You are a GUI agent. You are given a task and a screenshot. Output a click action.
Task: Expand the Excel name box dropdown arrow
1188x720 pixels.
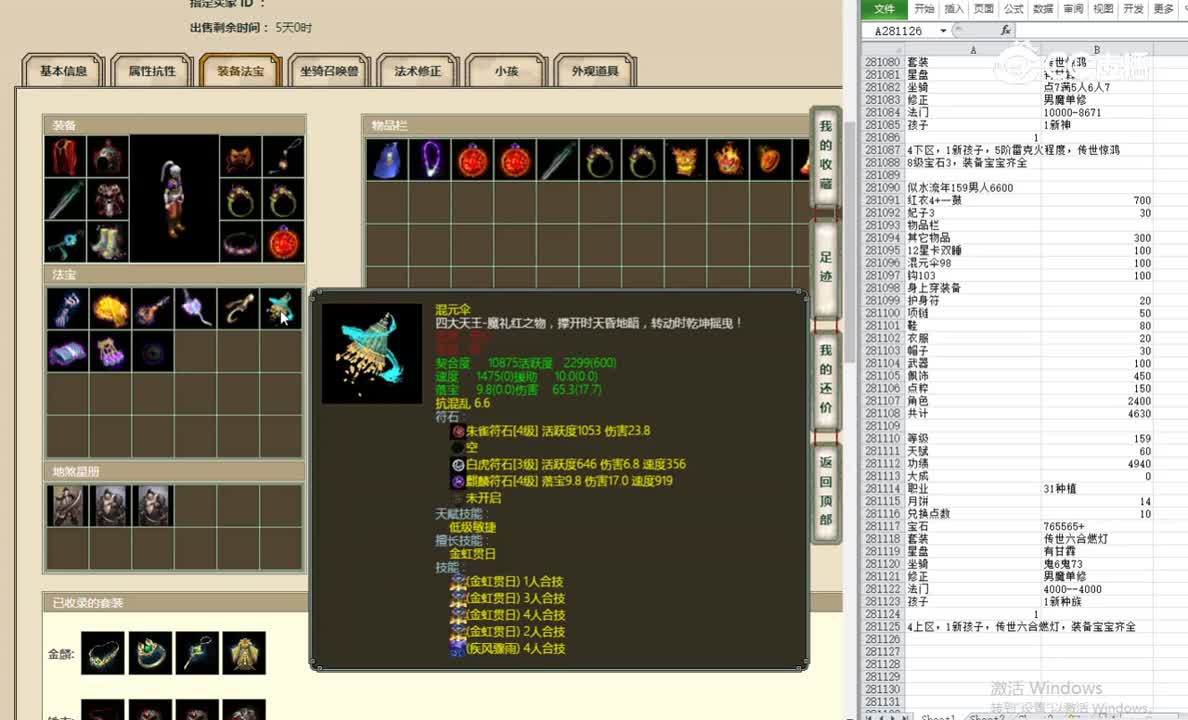[x=943, y=30]
